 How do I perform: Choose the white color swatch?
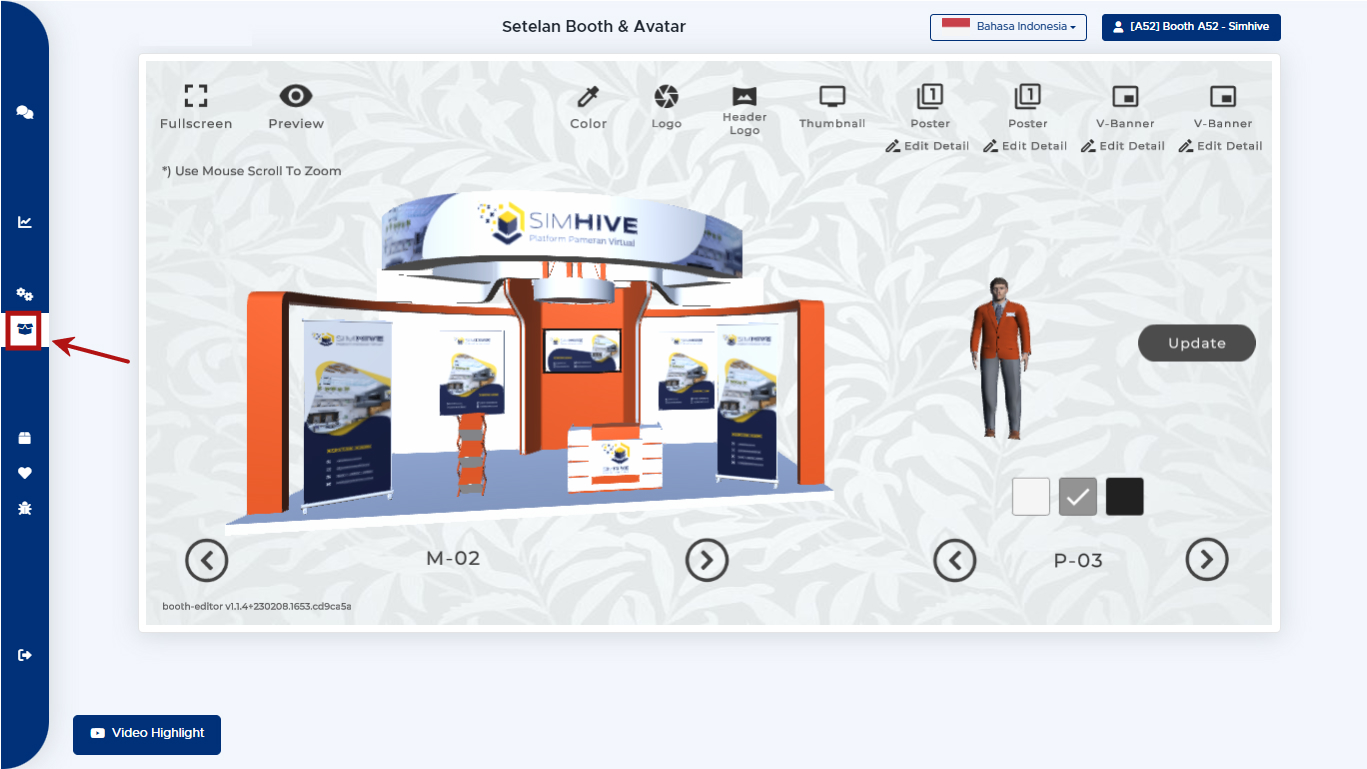(x=1031, y=496)
